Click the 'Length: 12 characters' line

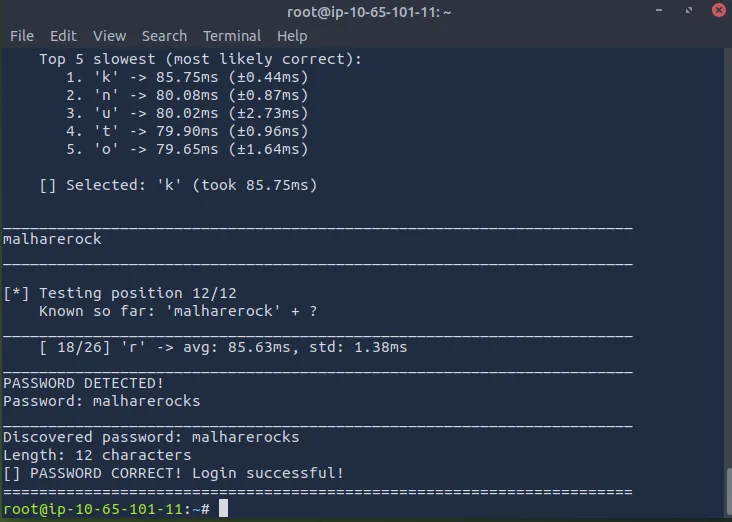click(97, 455)
